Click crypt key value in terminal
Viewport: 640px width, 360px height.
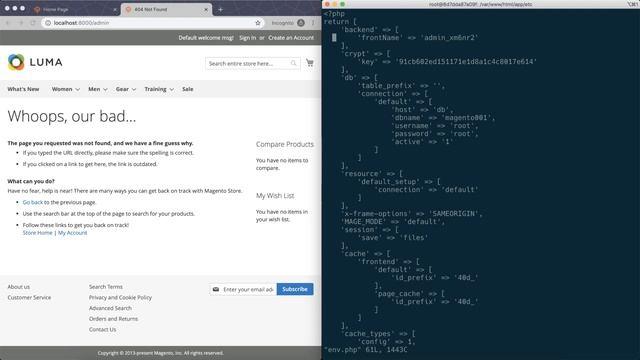(x=466, y=62)
